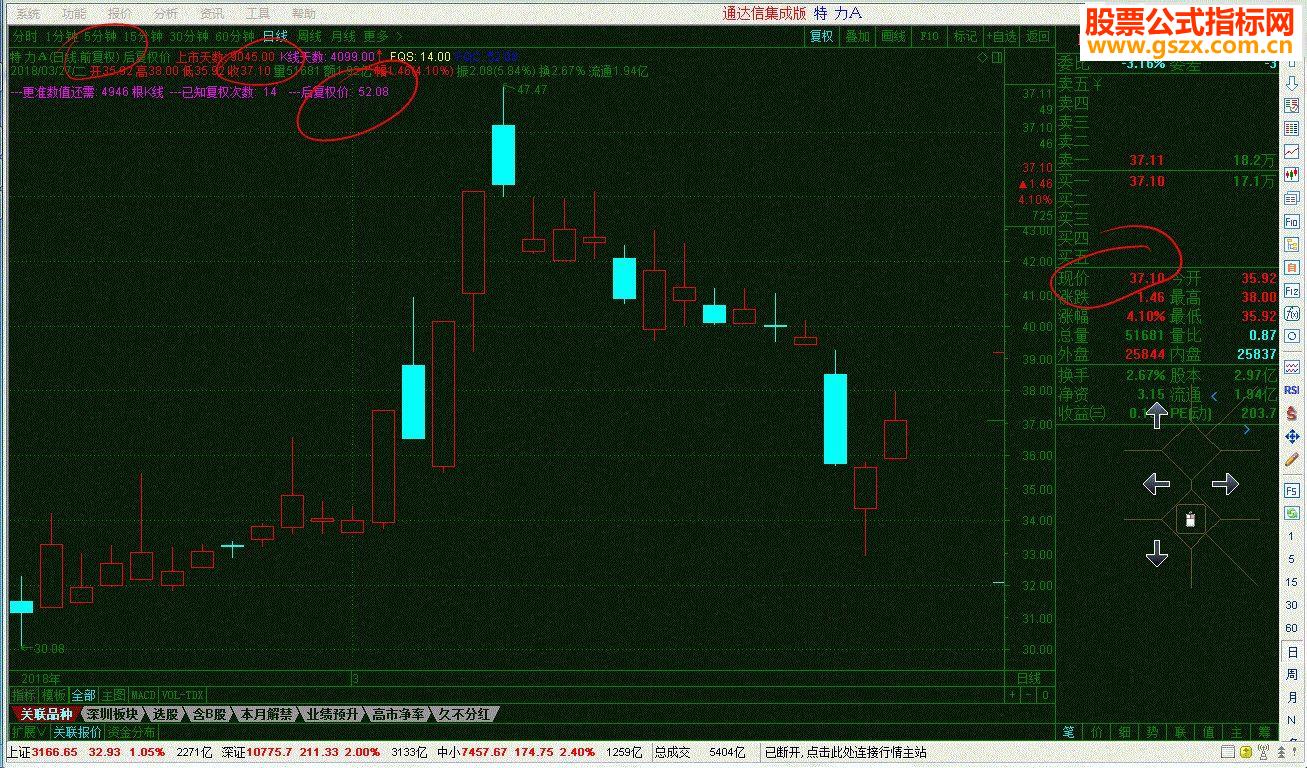1307x768 pixels.
Task: Click the down arrow navigation pad button
Action: (1156, 553)
